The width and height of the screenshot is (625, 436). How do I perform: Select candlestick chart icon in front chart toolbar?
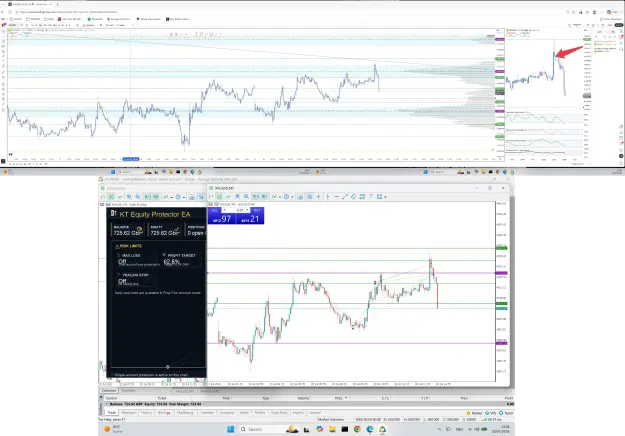point(220,196)
